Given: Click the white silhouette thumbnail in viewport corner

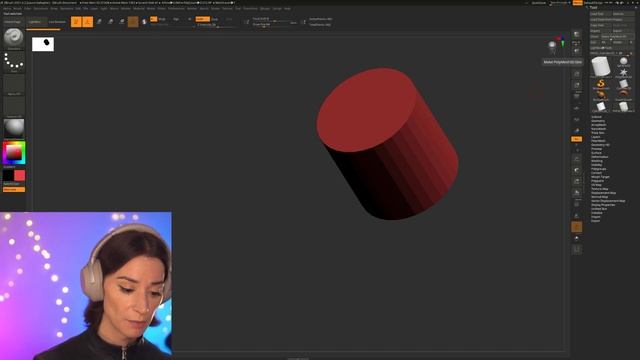Looking at the screenshot, I should coord(43,44).
